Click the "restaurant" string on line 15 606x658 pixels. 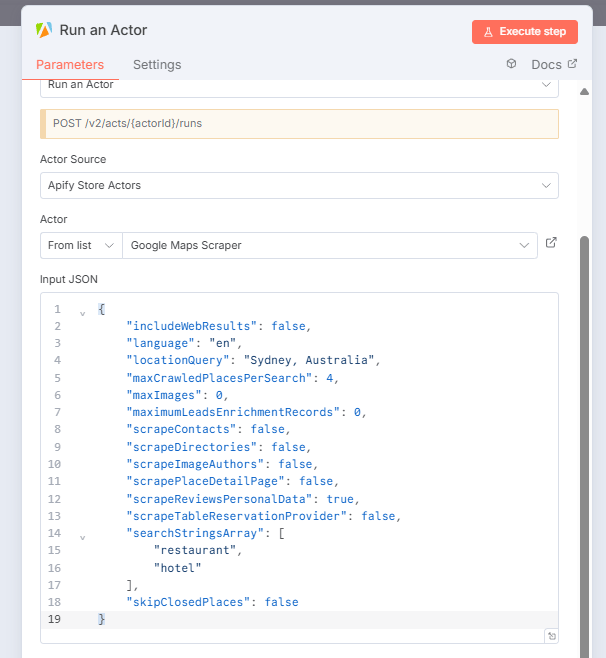click(195, 550)
